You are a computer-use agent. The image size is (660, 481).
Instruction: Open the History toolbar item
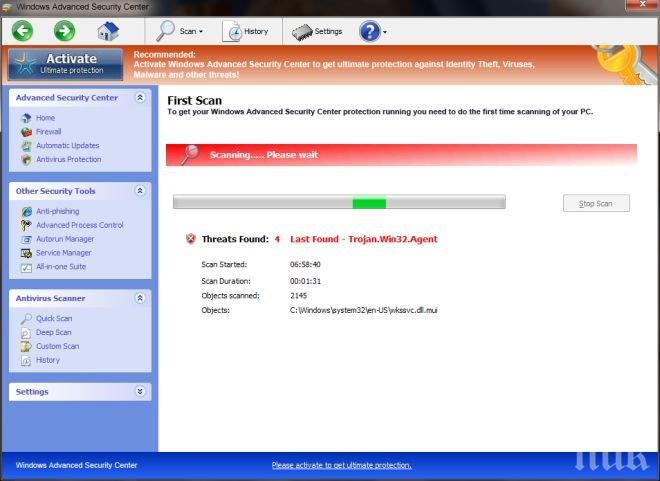(246, 31)
